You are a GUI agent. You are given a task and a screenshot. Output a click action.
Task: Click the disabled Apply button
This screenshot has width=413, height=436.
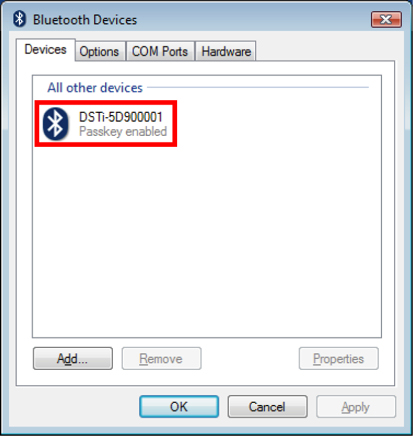[x=356, y=407]
